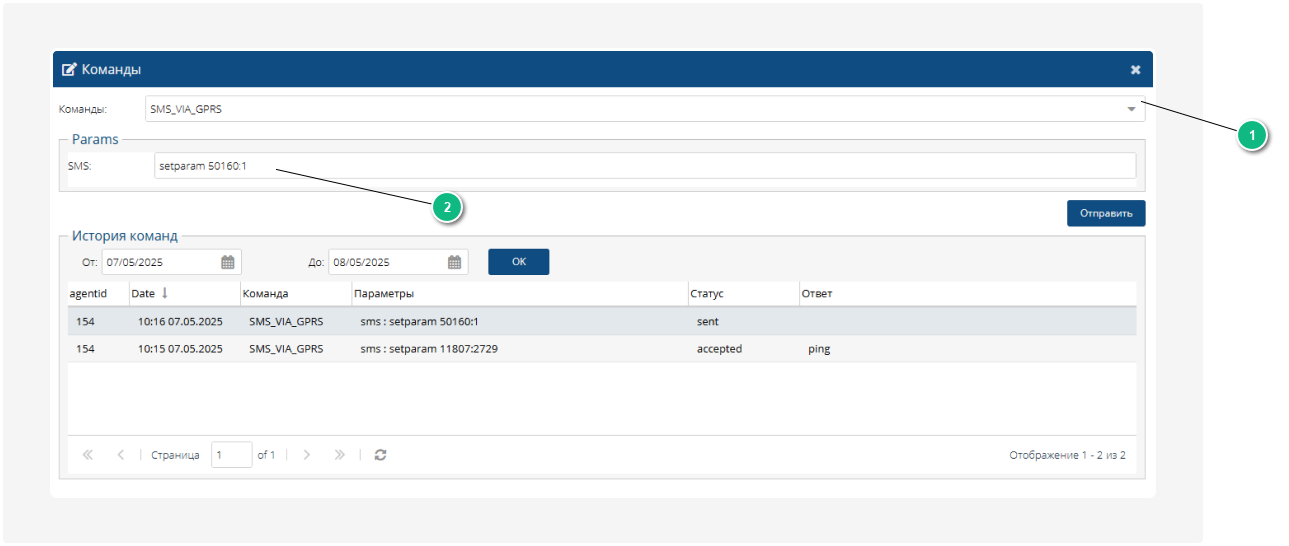Viewport: 1289px width, 546px height.
Task: Click the 'sent' status cell
Action: 743,321
